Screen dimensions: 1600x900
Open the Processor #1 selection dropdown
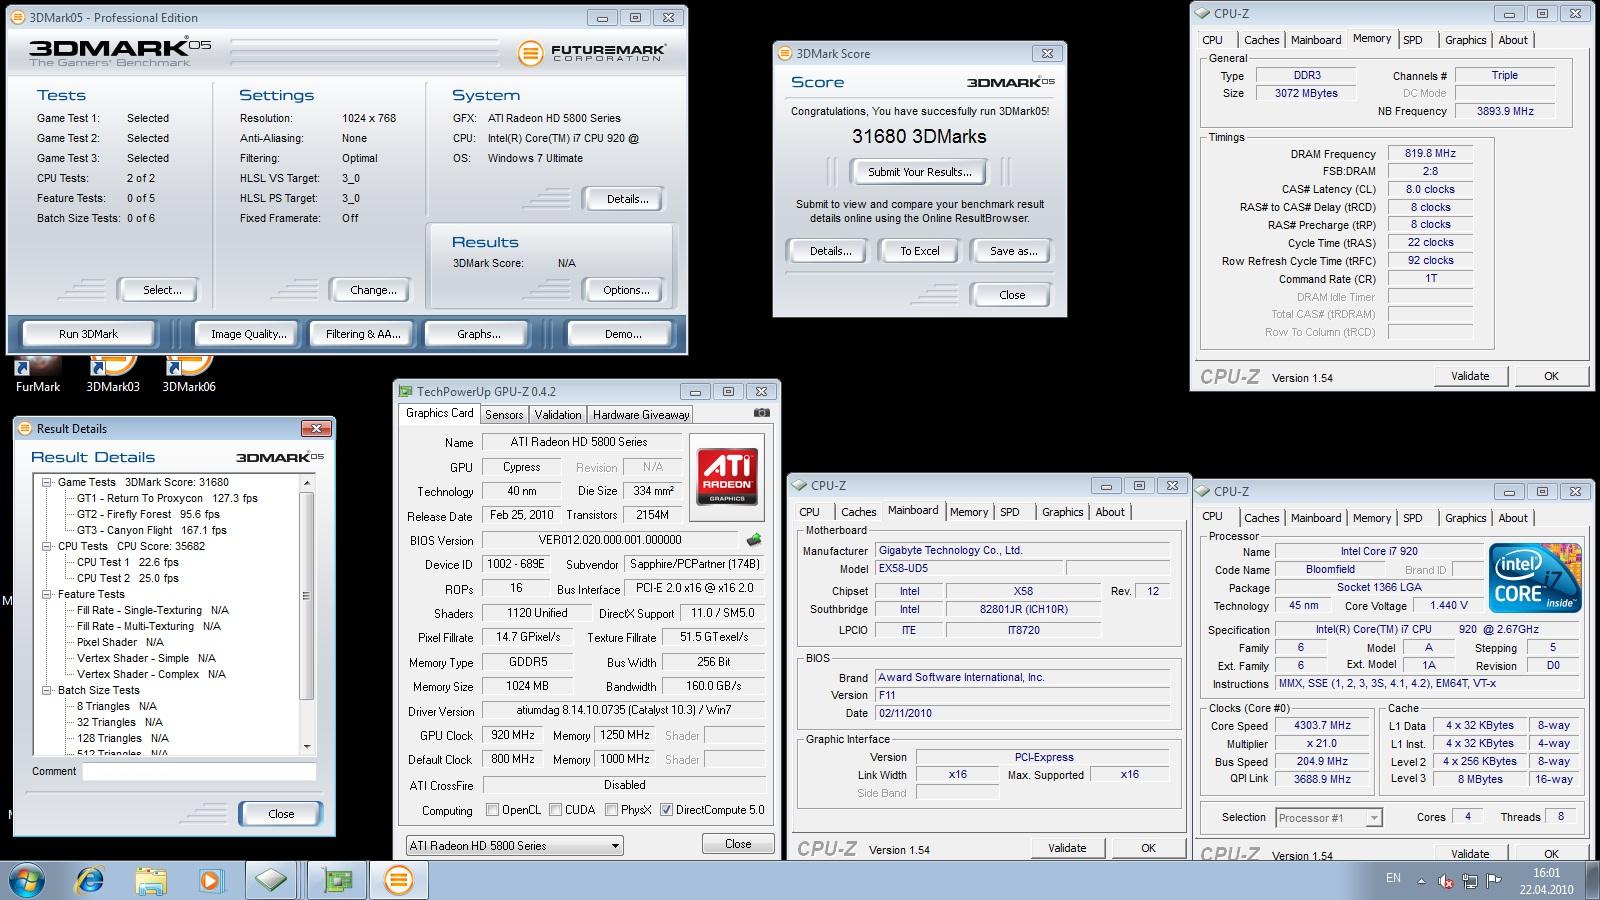1329,818
